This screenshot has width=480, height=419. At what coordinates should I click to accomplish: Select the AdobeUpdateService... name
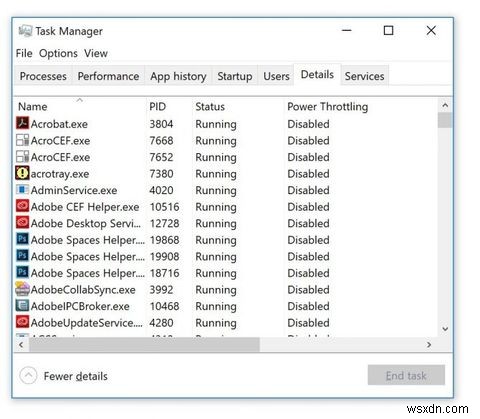87,323
